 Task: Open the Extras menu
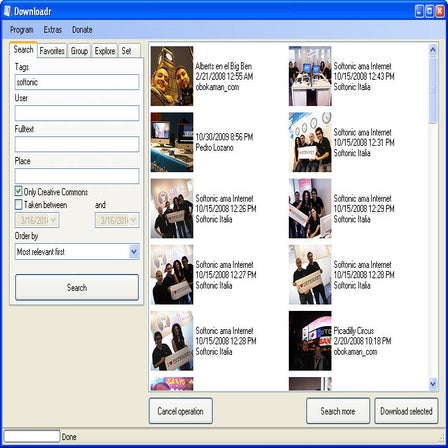point(53,30)
